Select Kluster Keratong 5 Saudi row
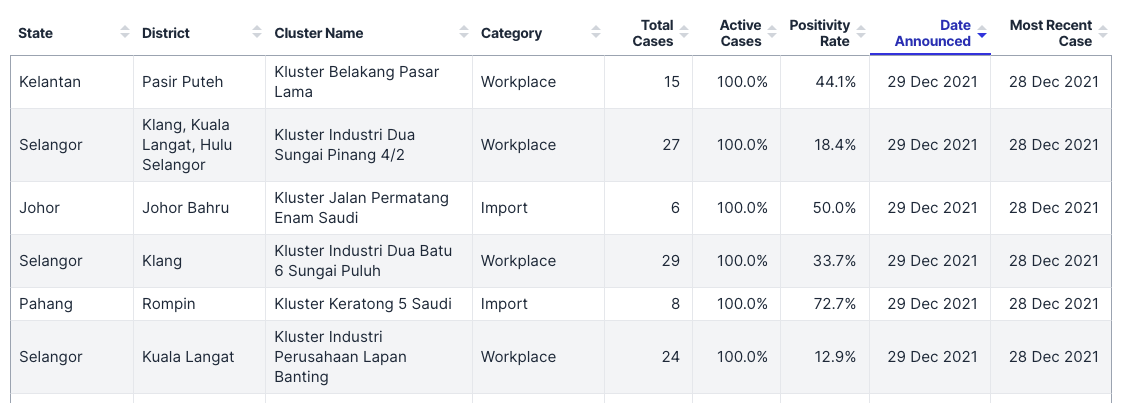Viewport: 1127px width, 403px height. tap(561, 304)
